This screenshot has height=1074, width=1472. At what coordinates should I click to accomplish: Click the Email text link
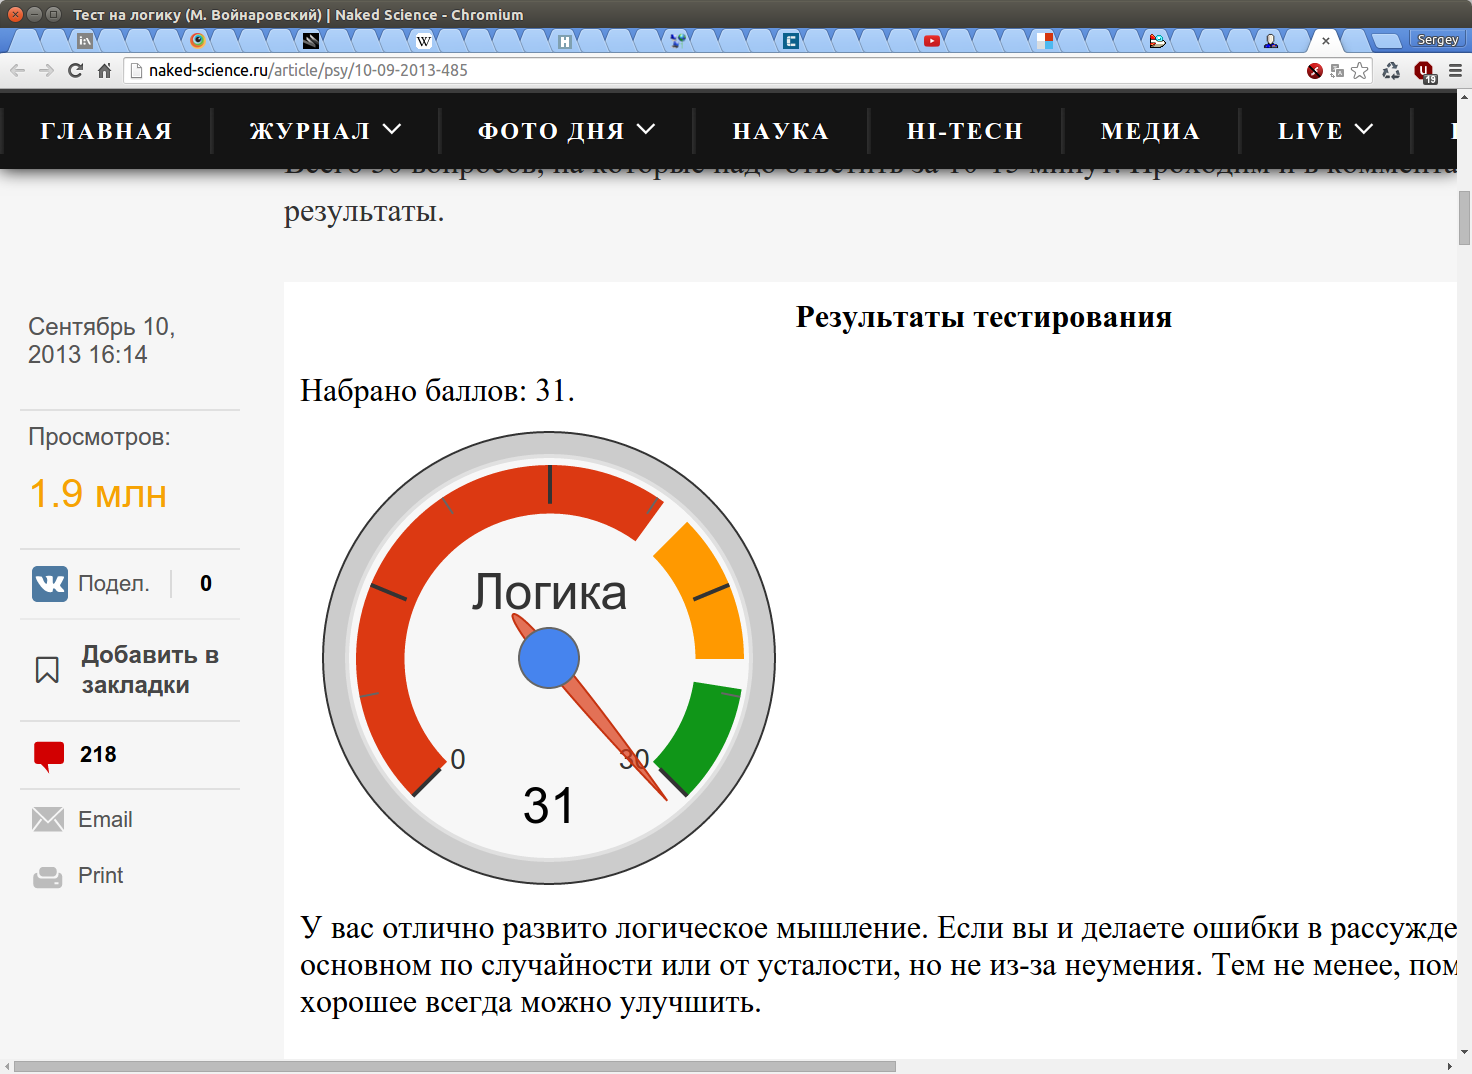pos(105,820)
